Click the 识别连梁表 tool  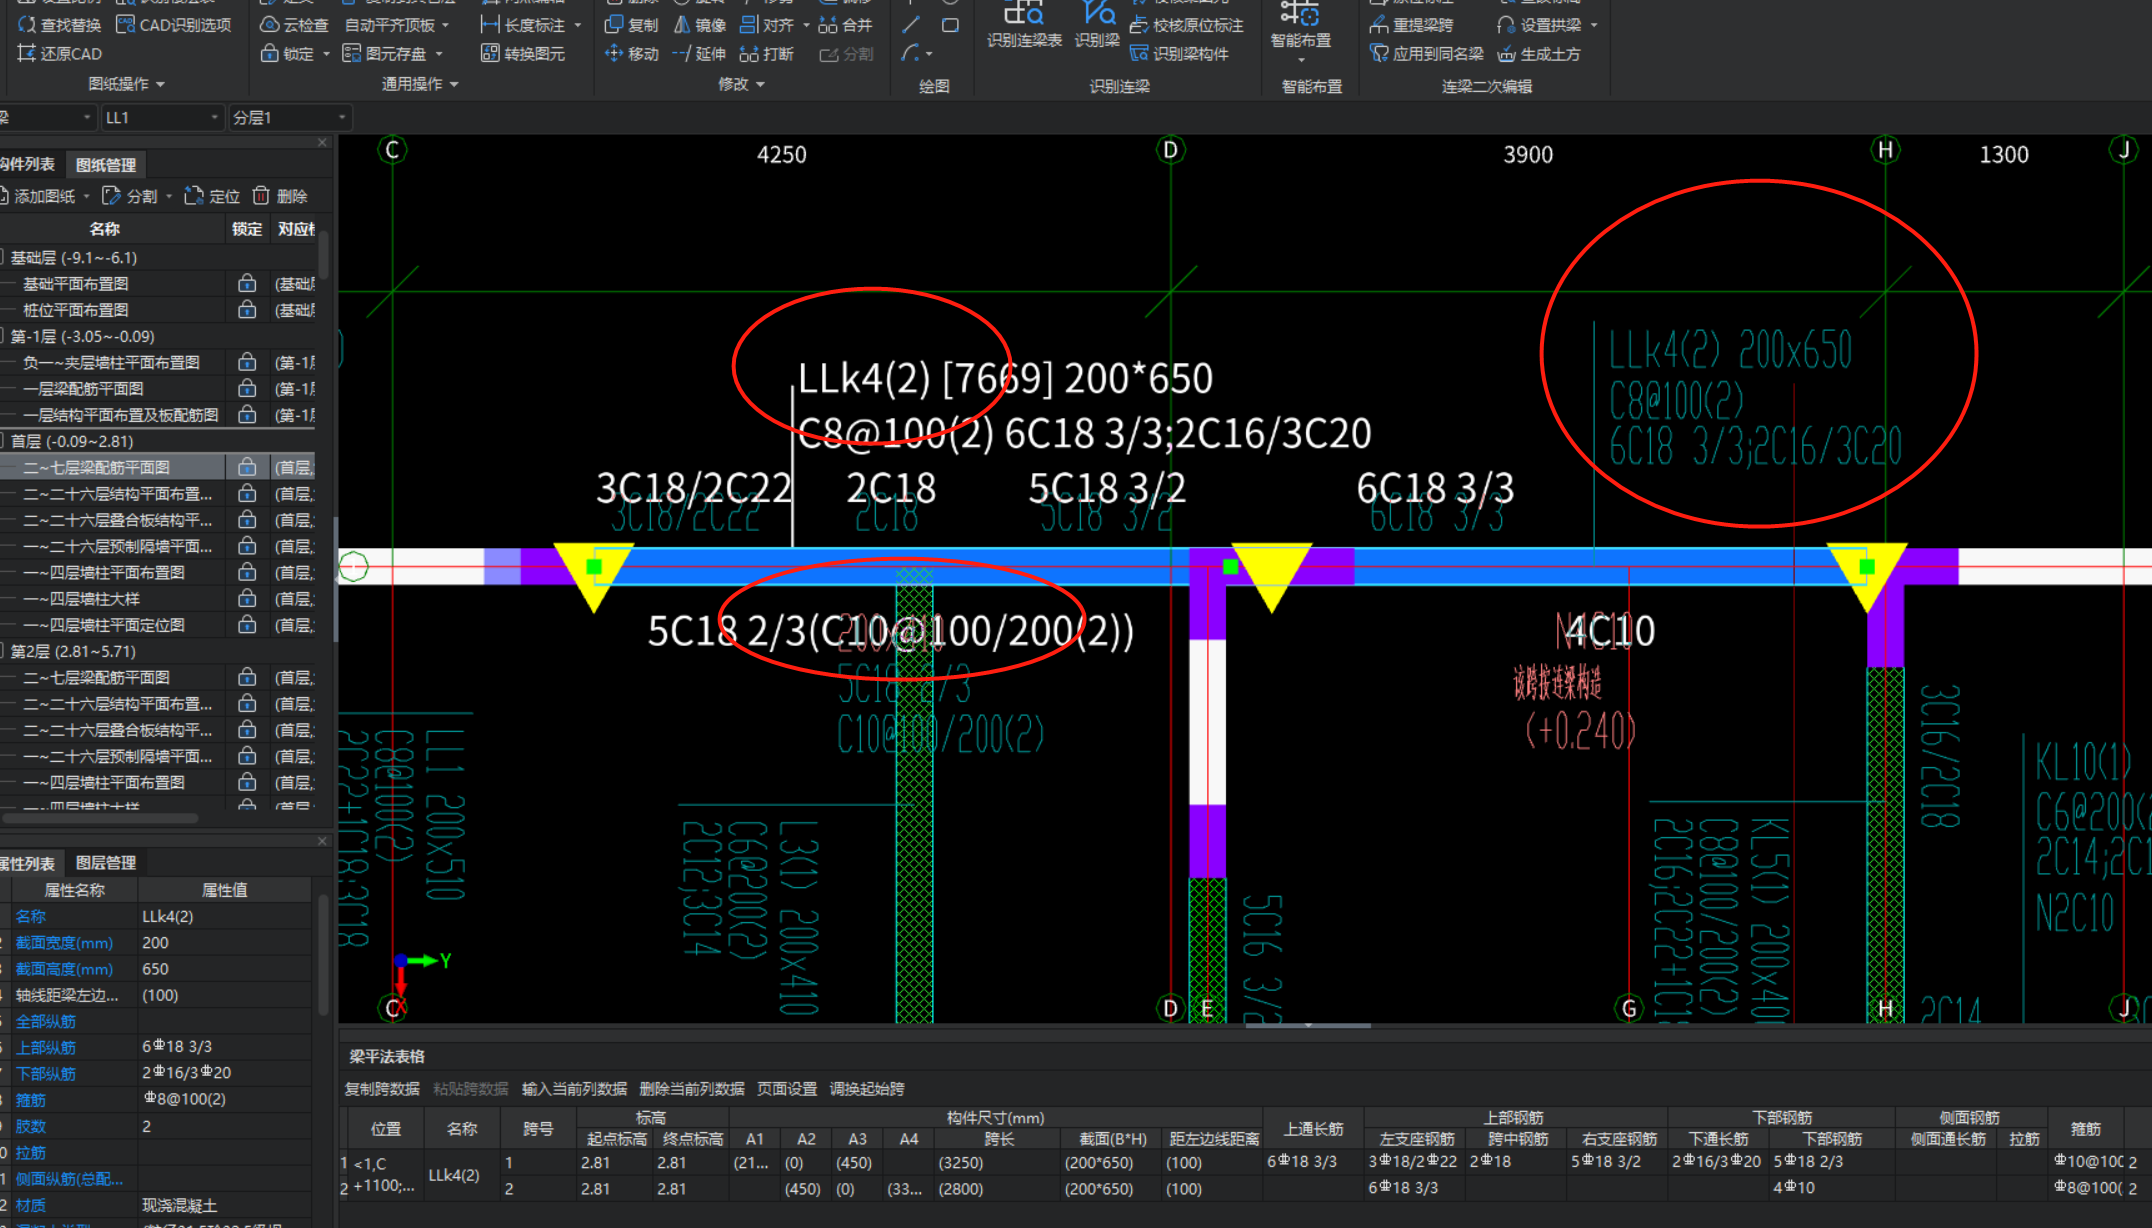[x=1024, y=24]
